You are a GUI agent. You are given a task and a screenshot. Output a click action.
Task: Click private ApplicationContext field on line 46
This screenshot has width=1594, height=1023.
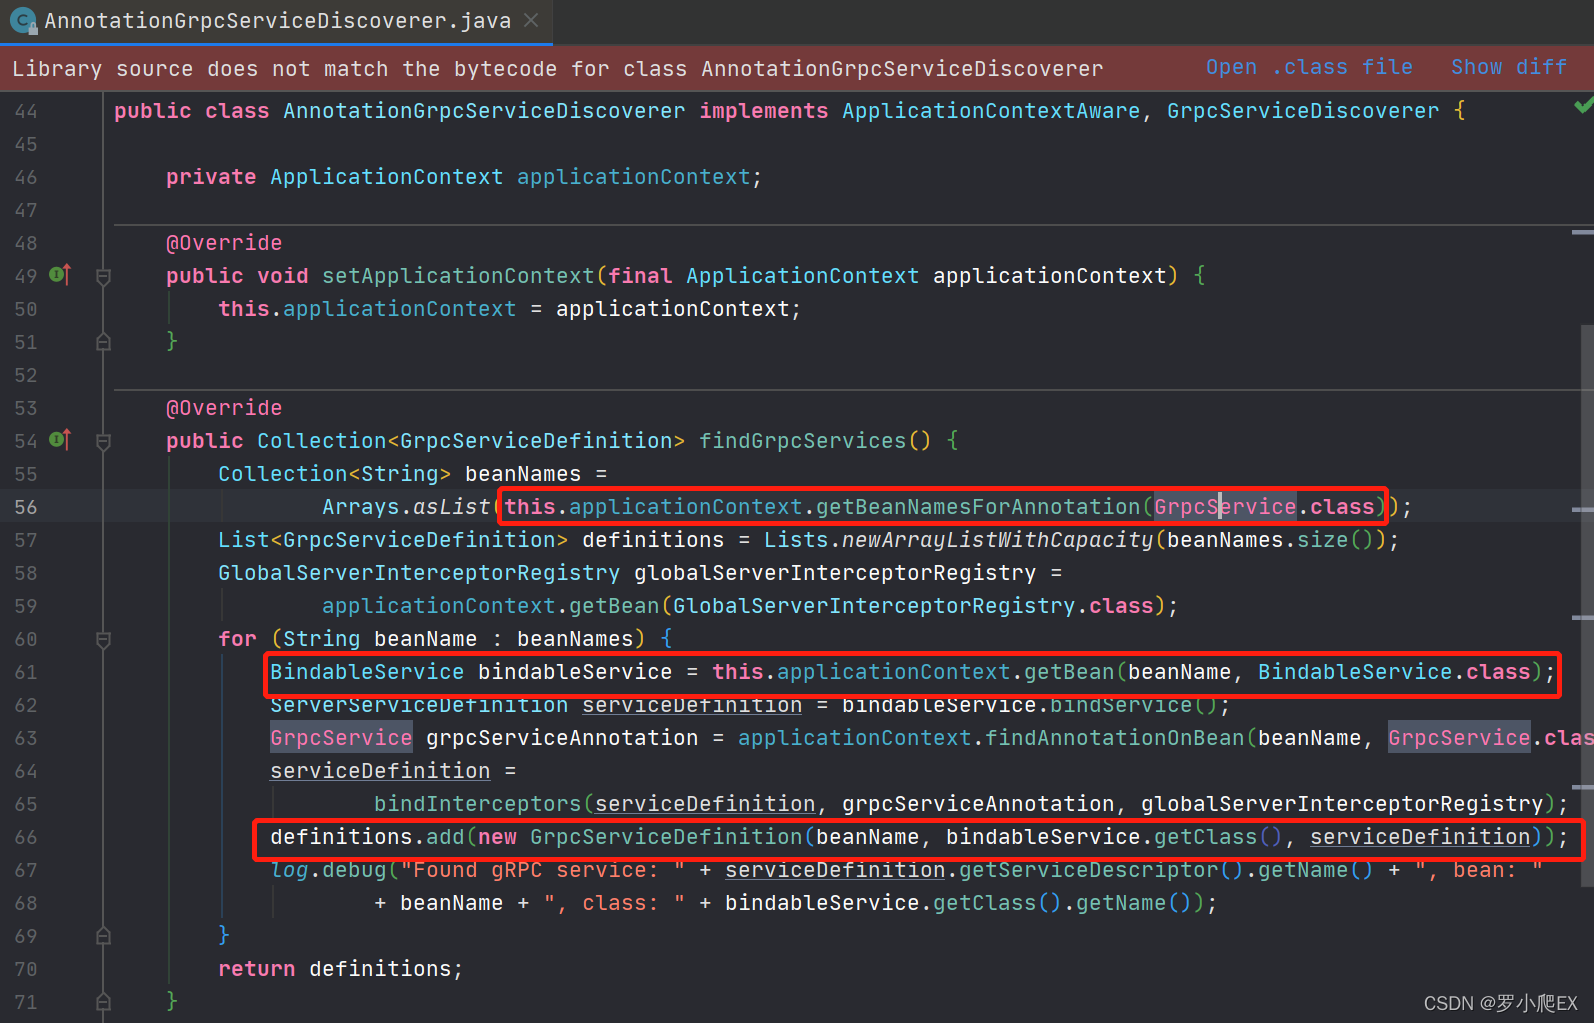[x=464, y=177]
